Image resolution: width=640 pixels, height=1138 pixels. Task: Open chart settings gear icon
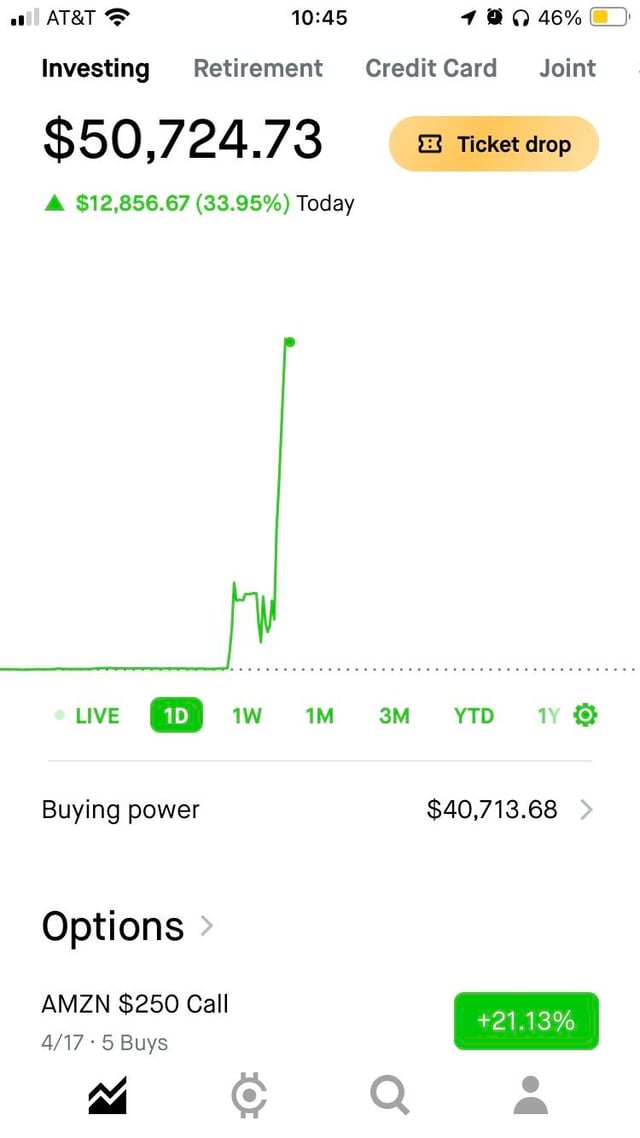pos(586,715)
